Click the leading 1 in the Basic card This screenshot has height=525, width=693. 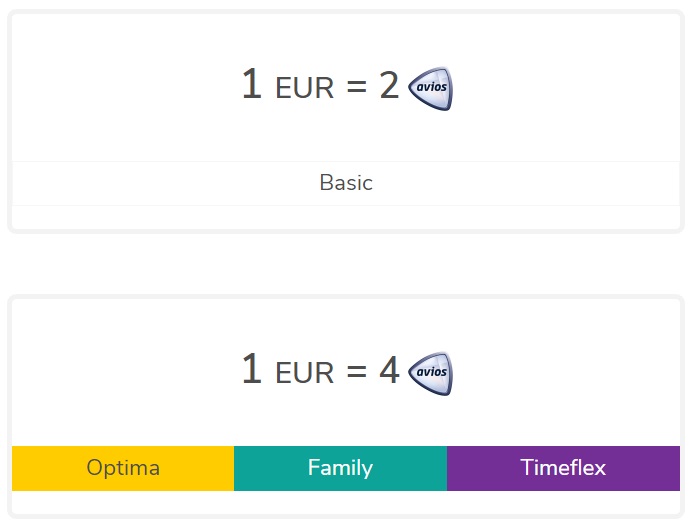point(251,86)
